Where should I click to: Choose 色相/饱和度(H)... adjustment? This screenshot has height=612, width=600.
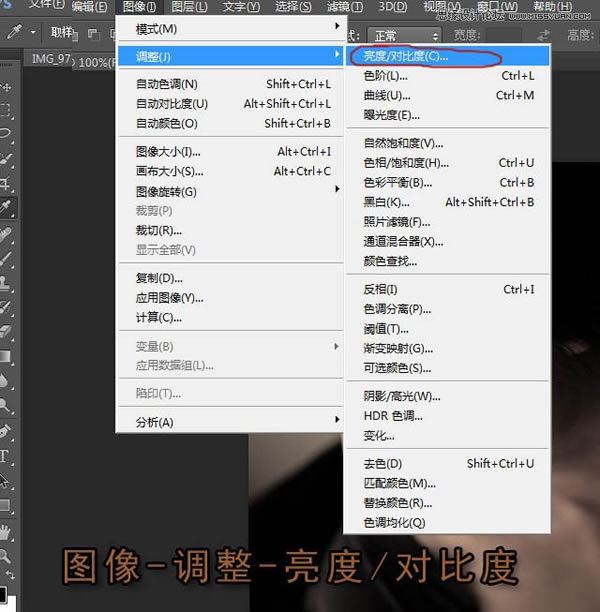click(x=447, y=163)
